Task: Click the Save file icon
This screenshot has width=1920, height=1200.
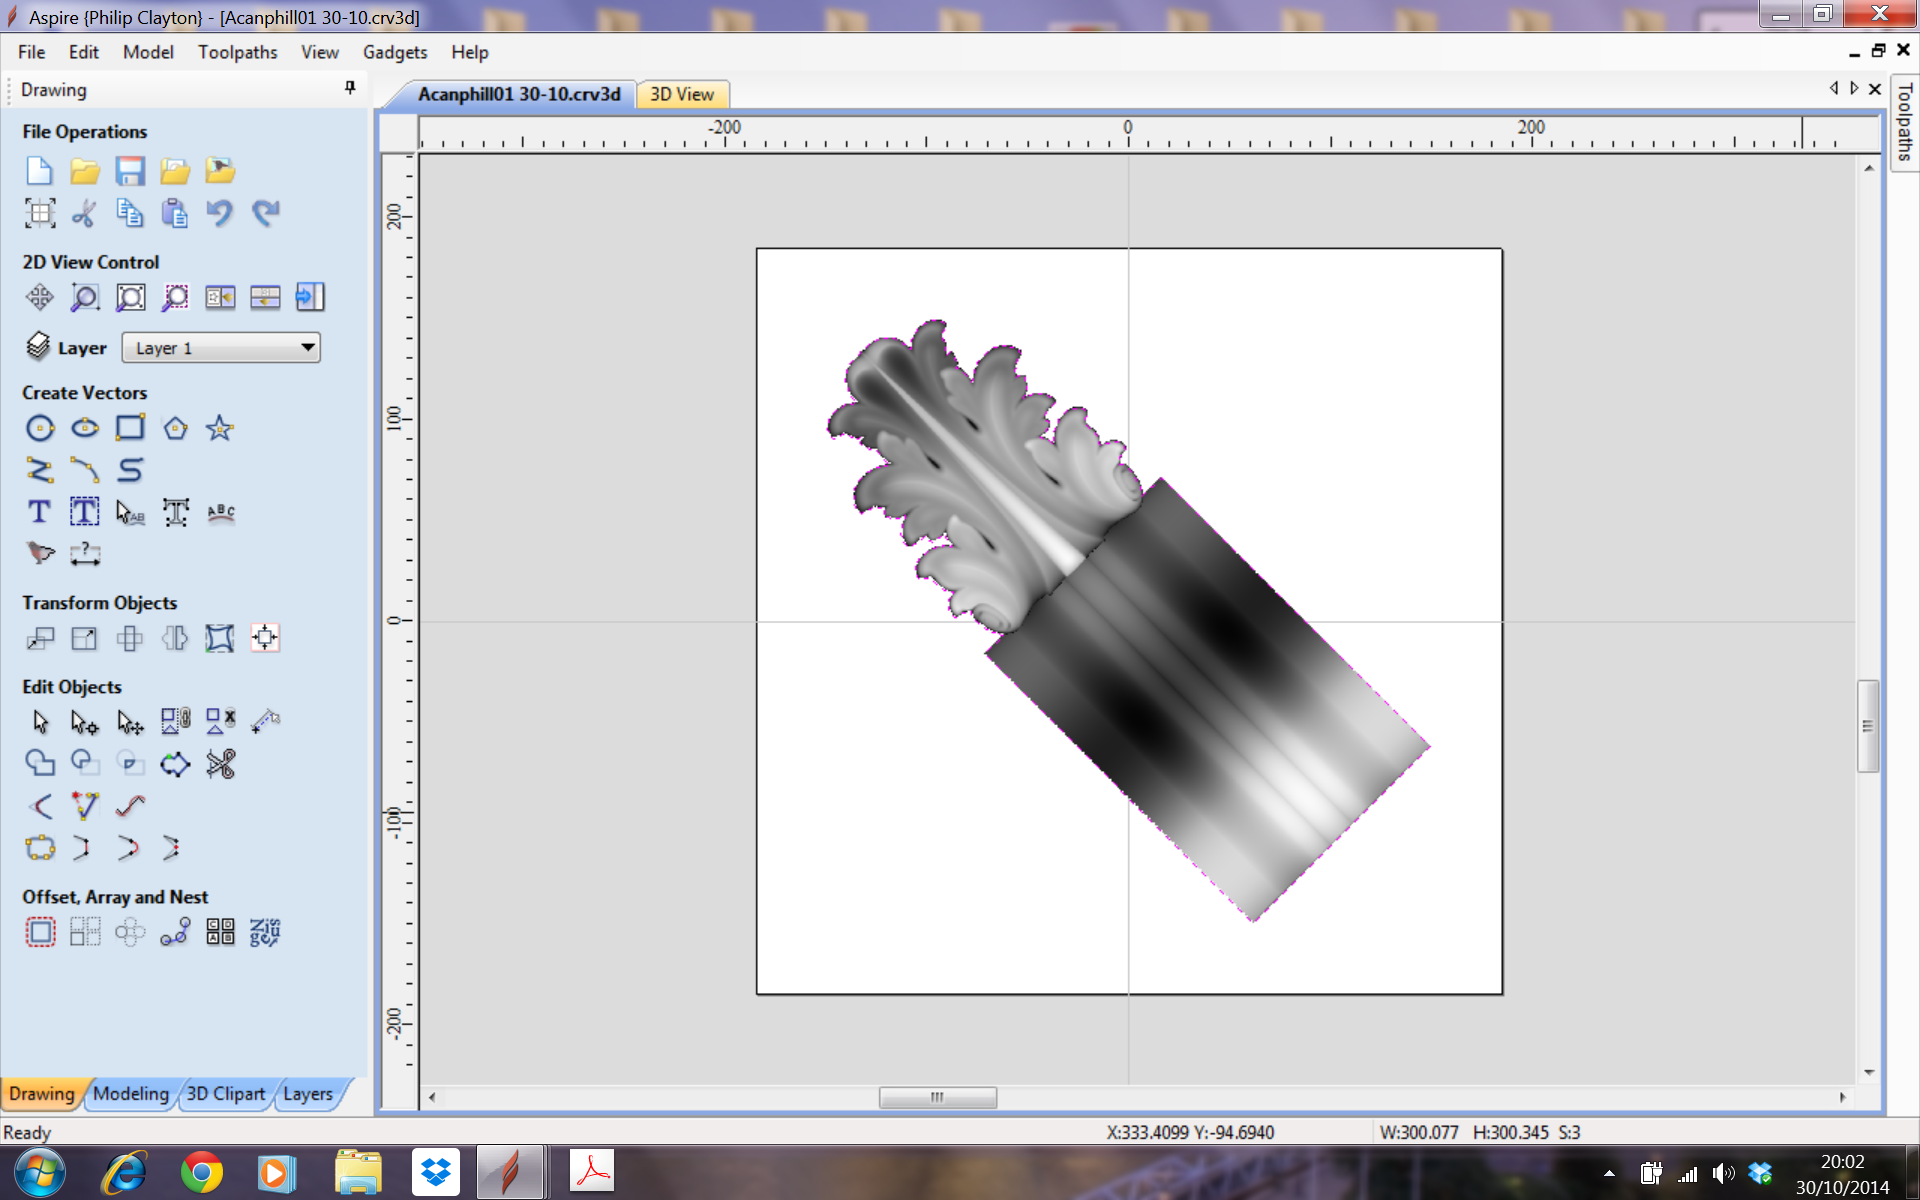Action: (x=130, y=171)
